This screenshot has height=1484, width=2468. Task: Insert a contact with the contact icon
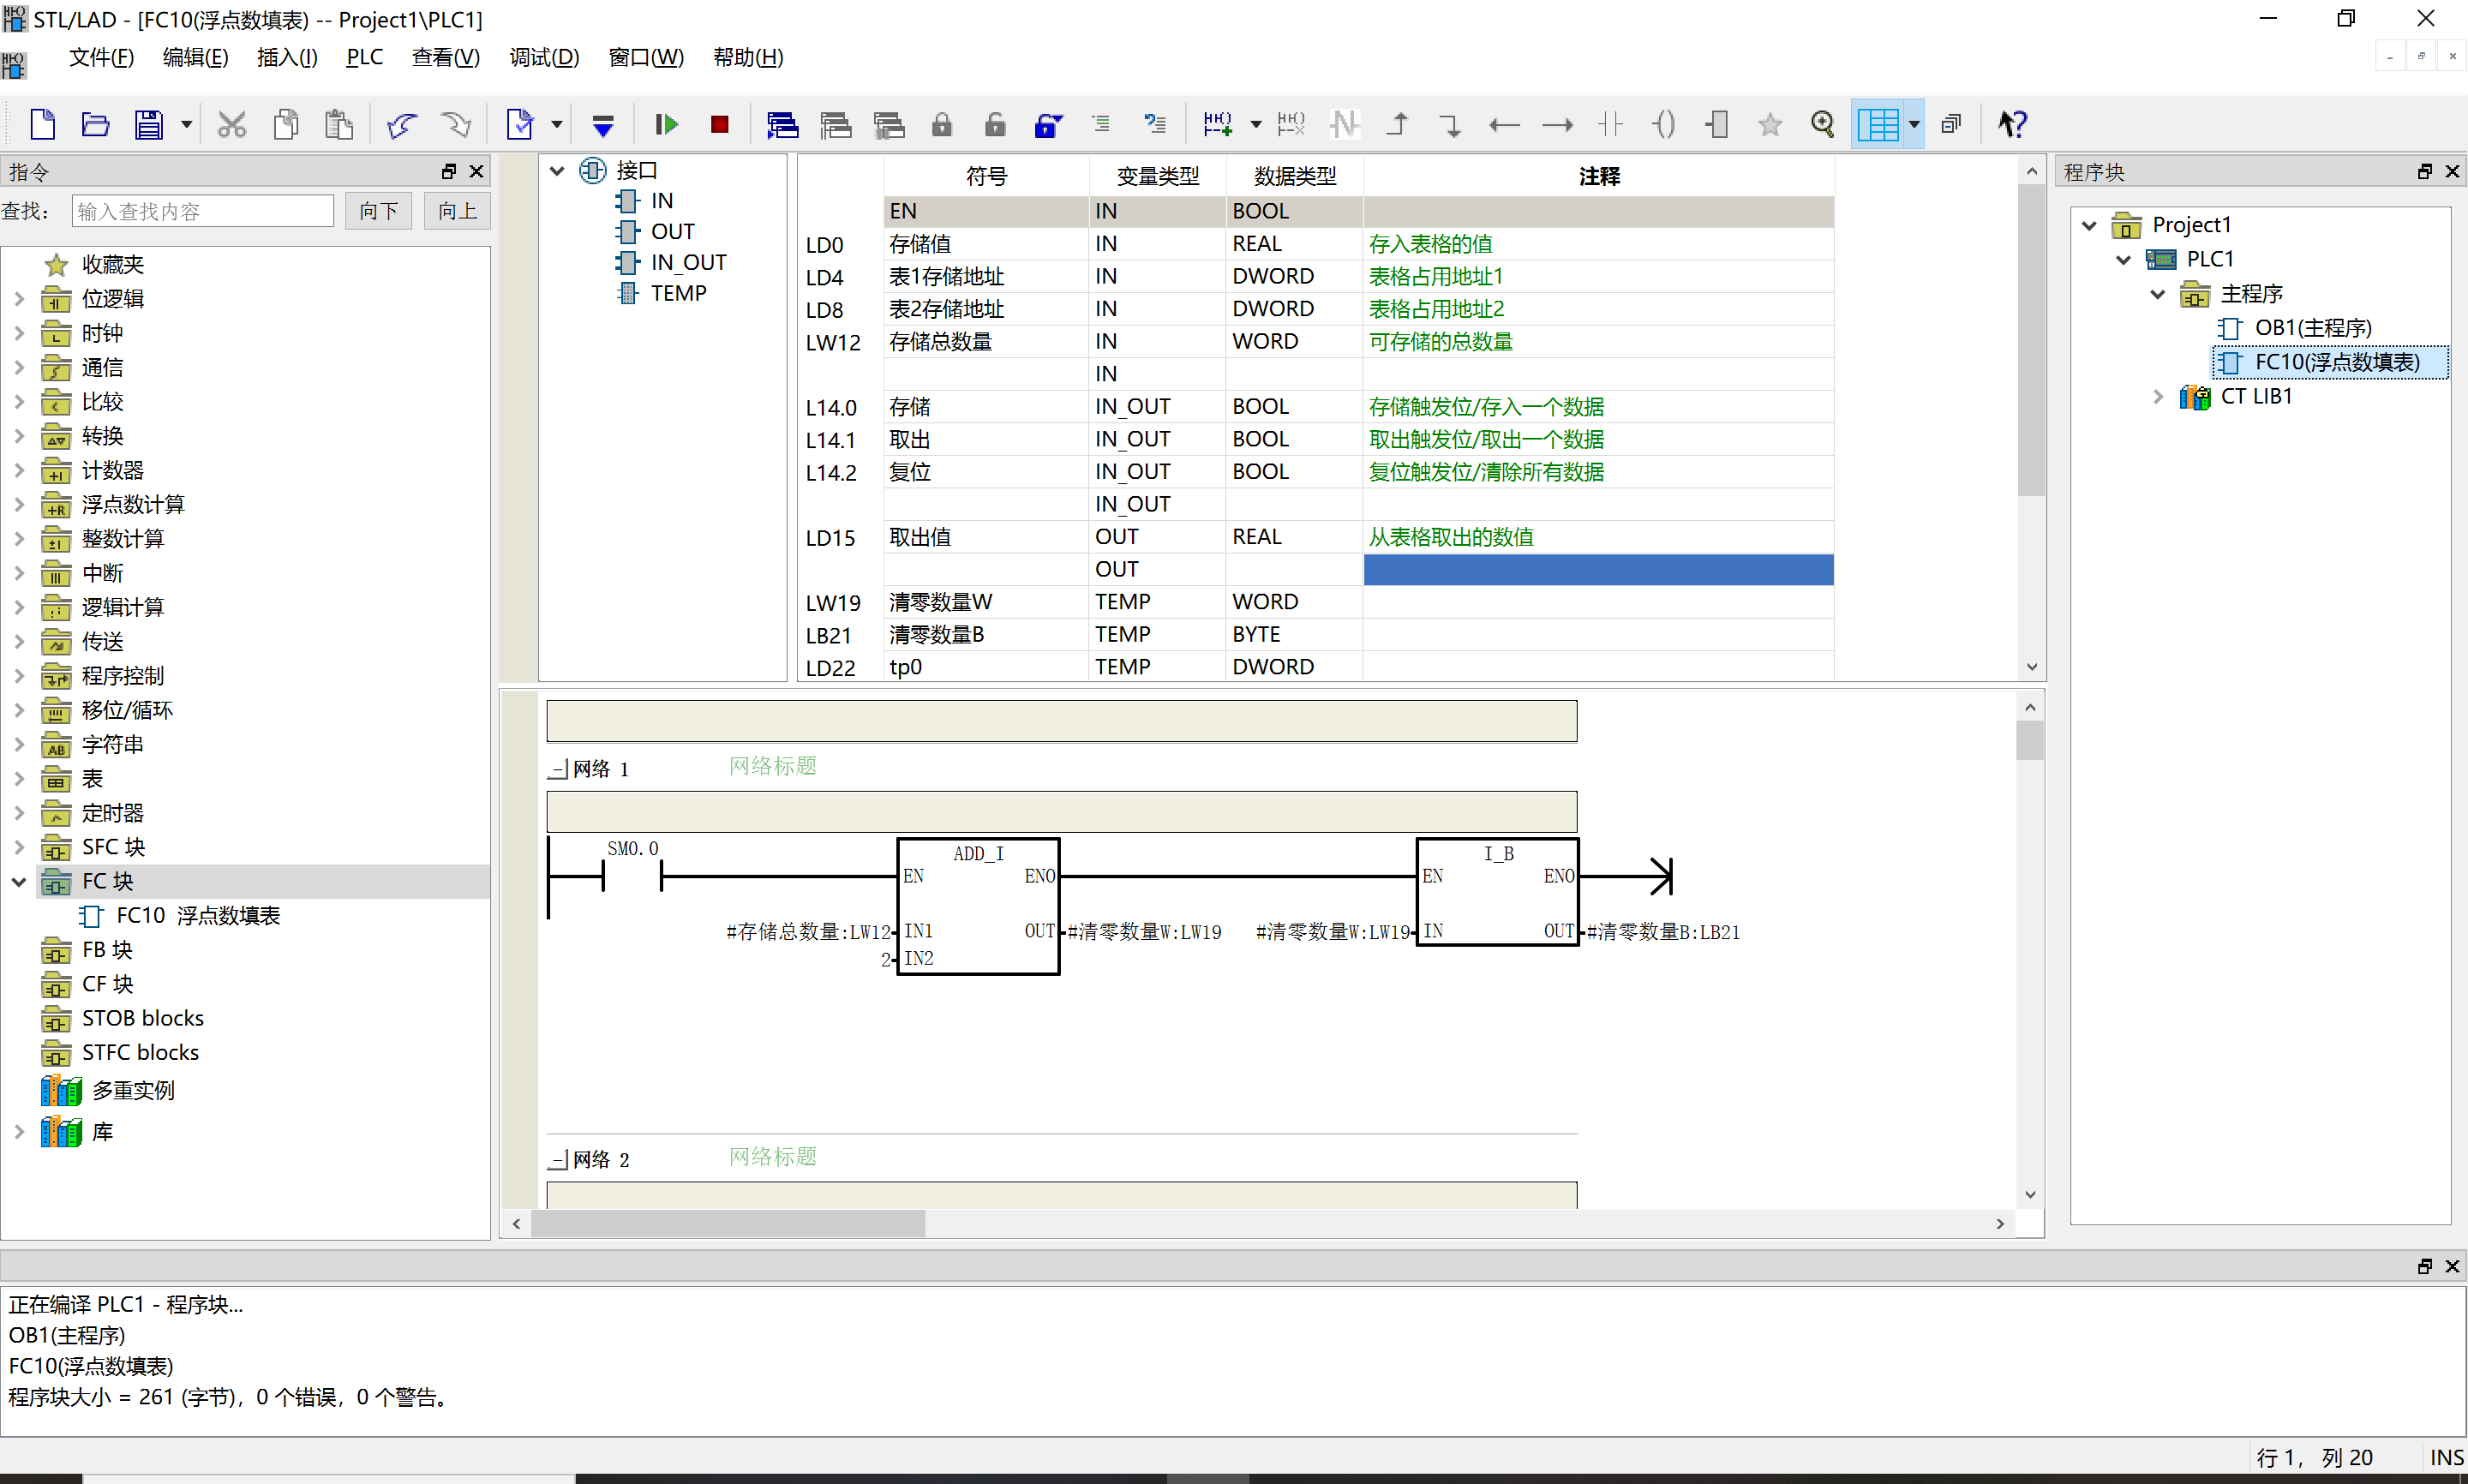pos(1610,124)
